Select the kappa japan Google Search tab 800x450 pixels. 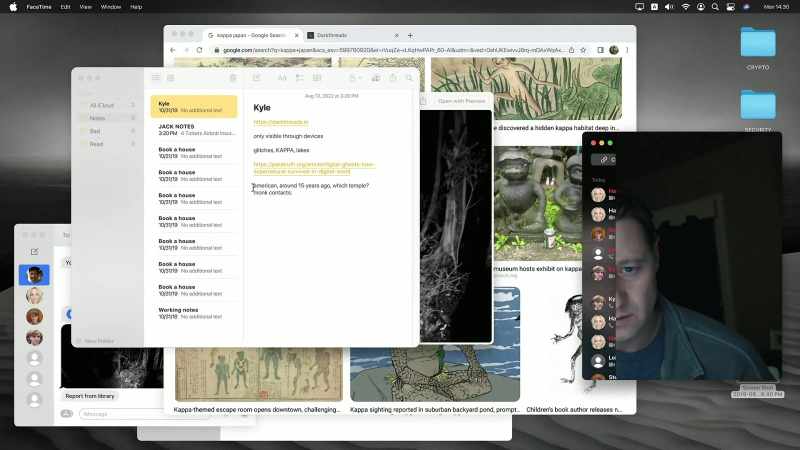[253, 35]
